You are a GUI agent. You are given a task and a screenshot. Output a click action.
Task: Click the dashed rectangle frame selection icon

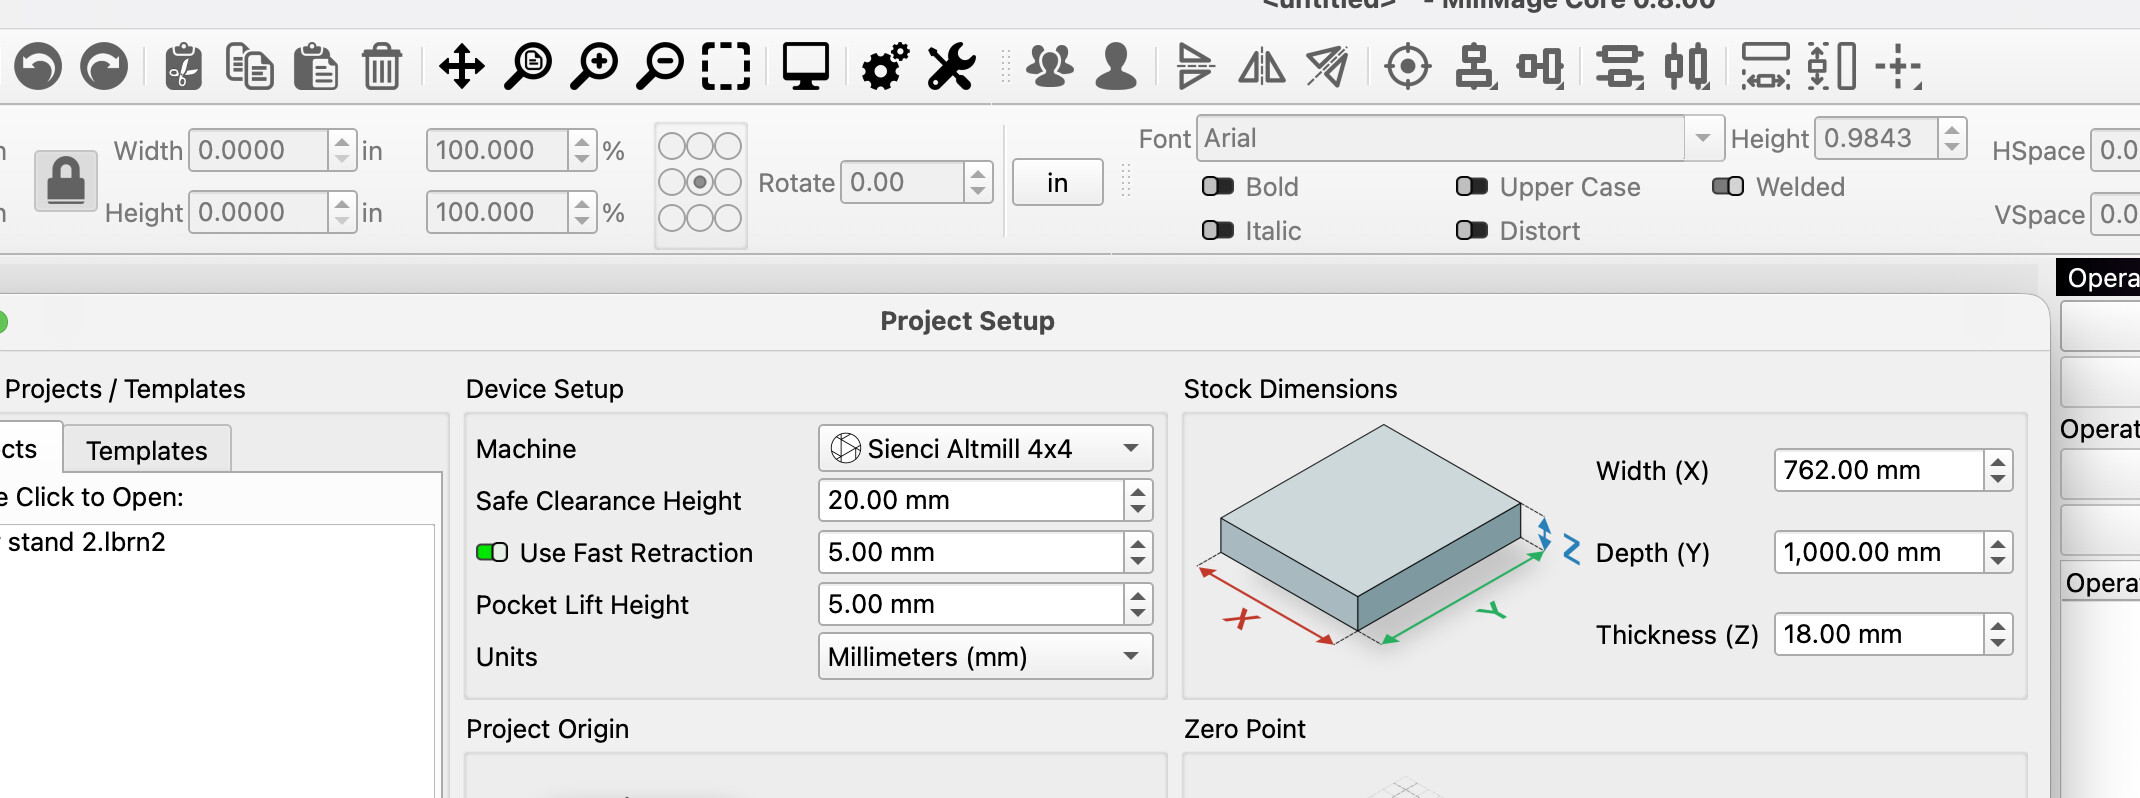pos(726,68)
